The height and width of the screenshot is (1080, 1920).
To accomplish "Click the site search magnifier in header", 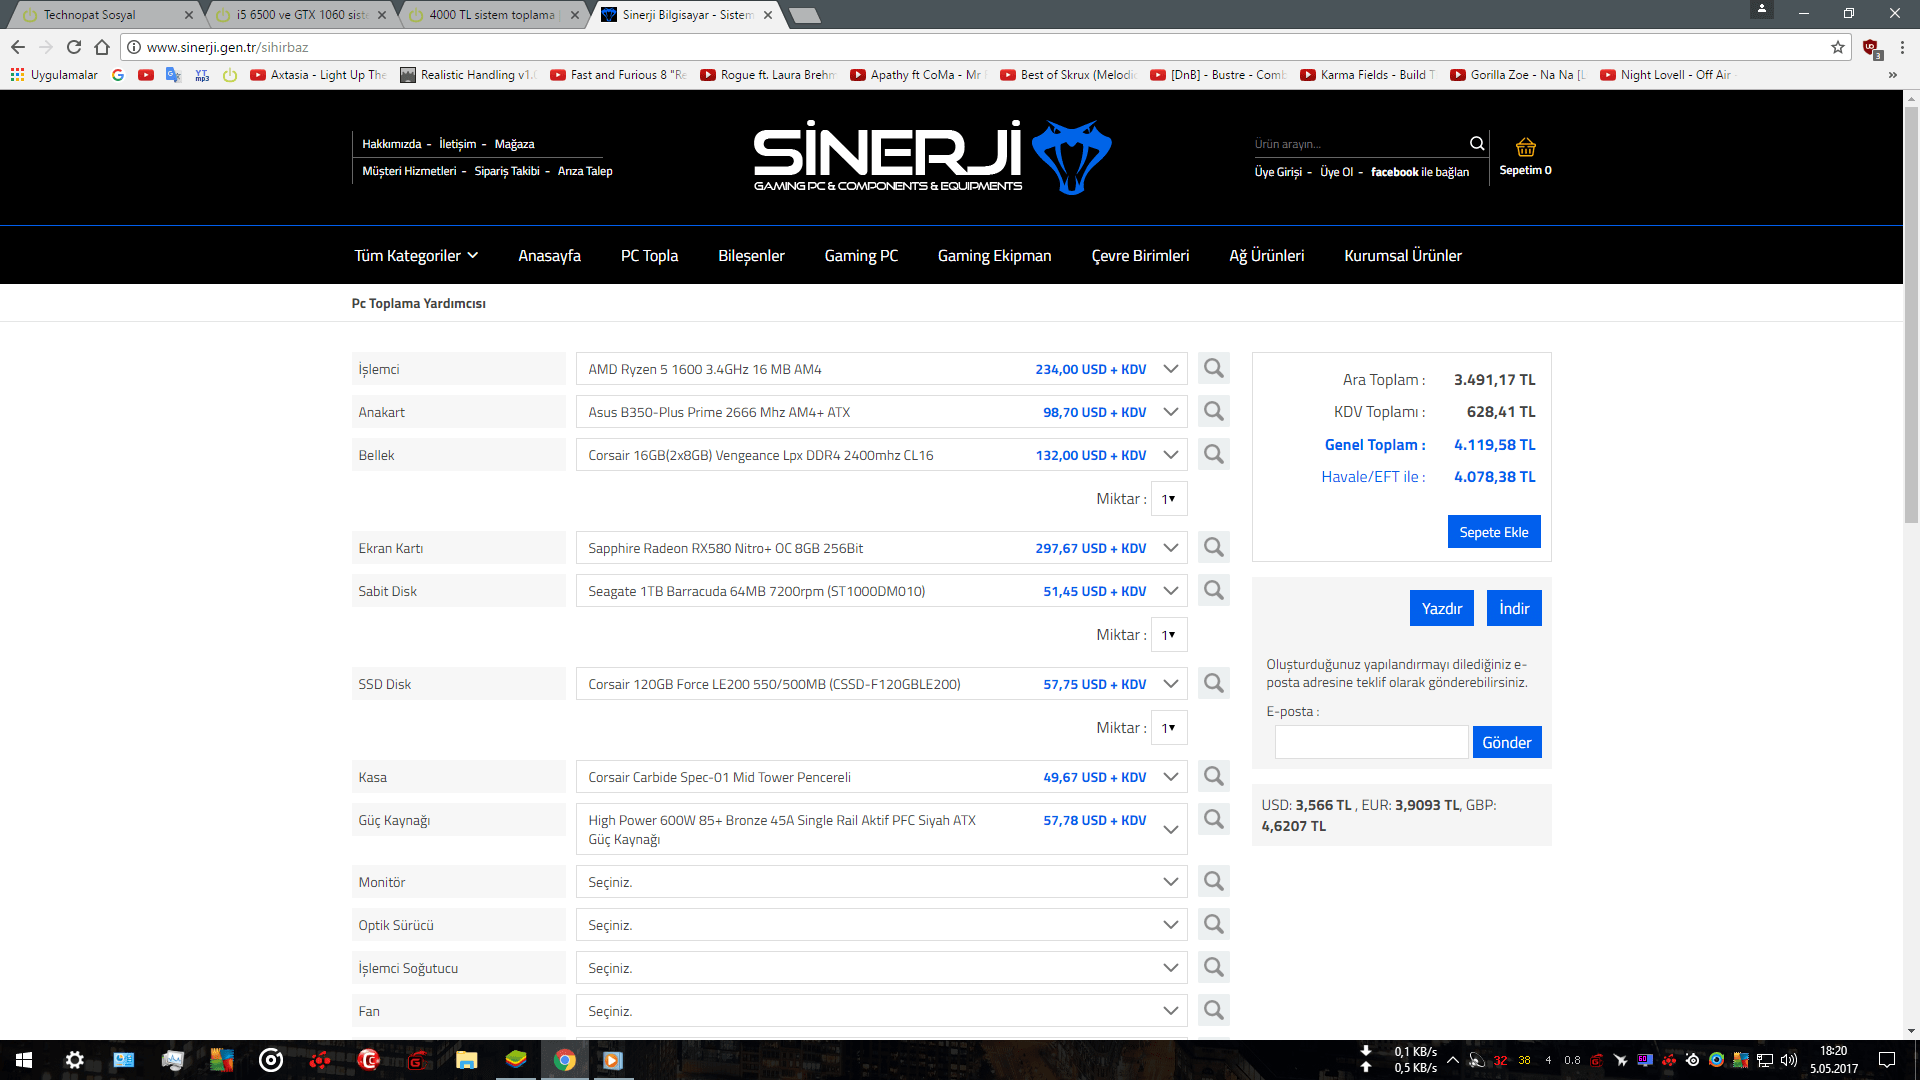I will coord(1476,144).
